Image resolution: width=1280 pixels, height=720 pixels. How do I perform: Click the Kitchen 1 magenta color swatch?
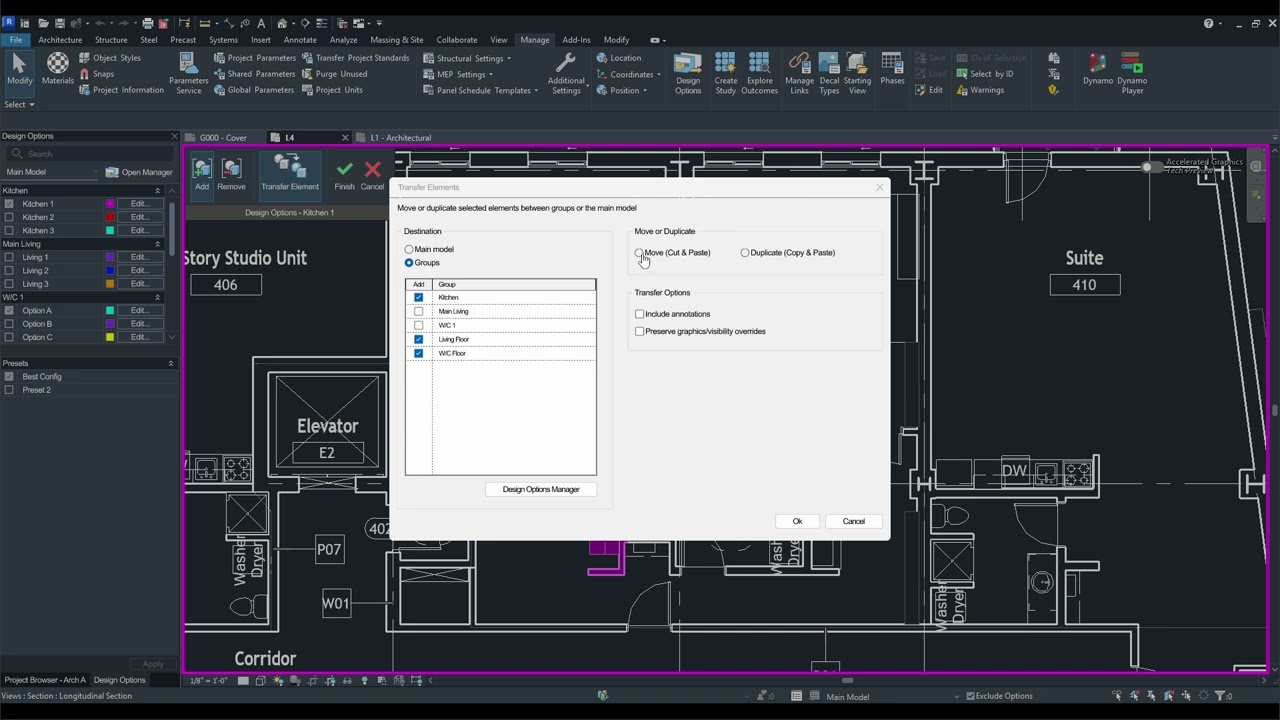(x=110, y=204)
